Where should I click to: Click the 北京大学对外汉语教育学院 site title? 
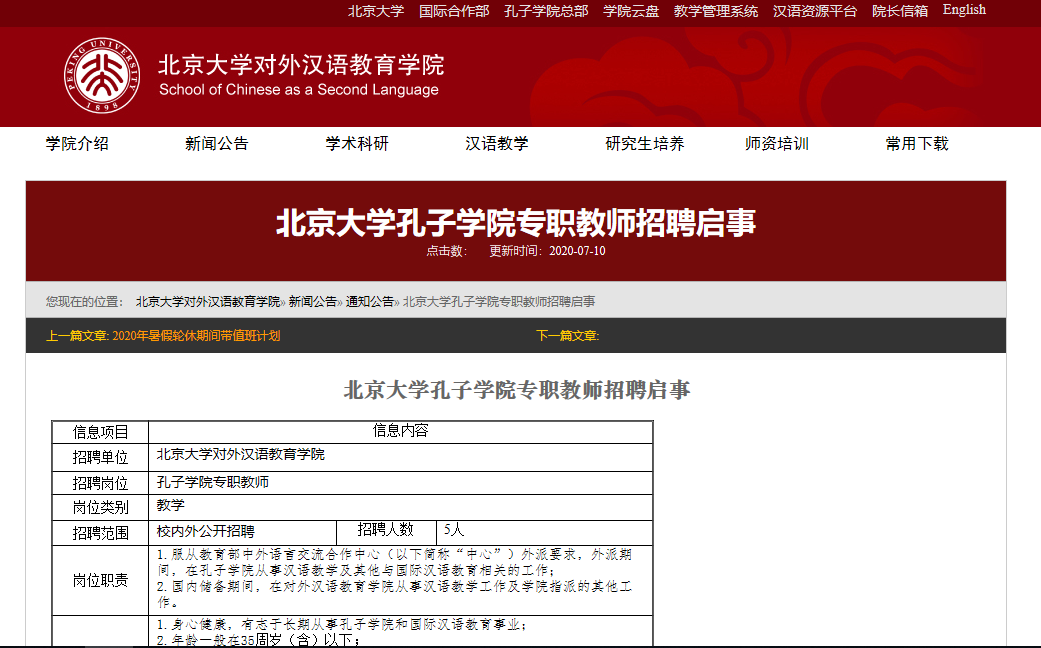(x=301, y=65)
